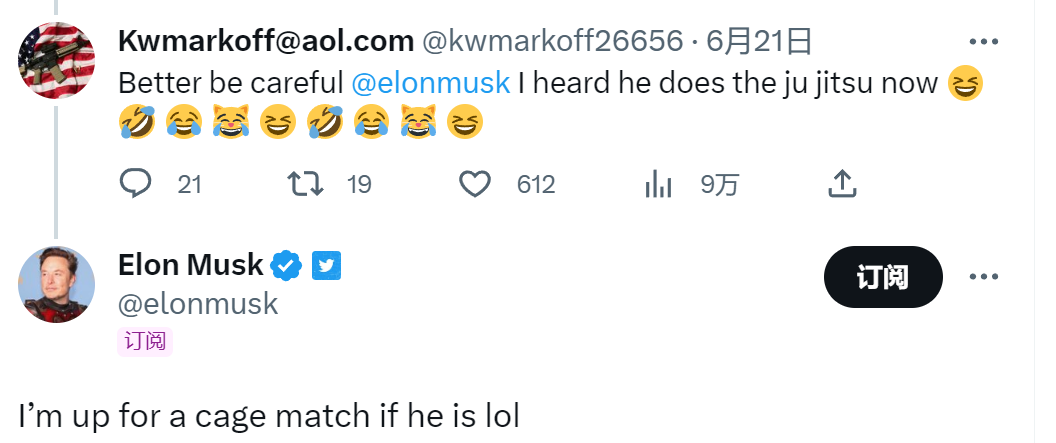Open the 6月21日 tweet date link
The image size is (1056, 443).
click(x=758, y=42)
